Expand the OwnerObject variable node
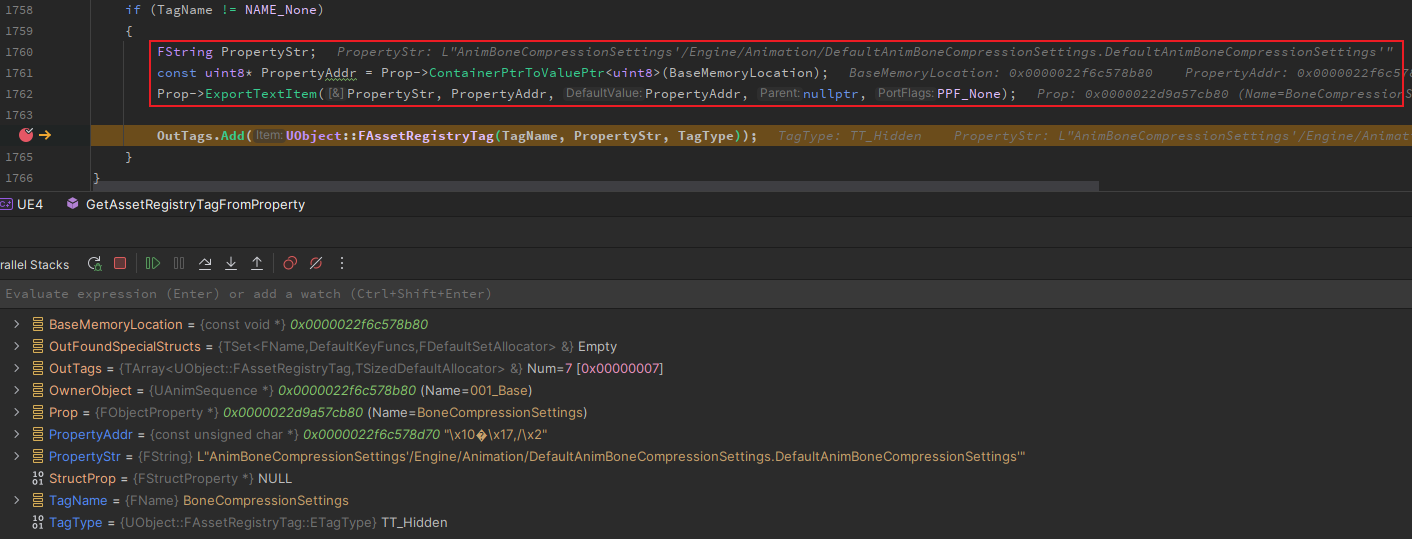 click(x=16, y=391)
